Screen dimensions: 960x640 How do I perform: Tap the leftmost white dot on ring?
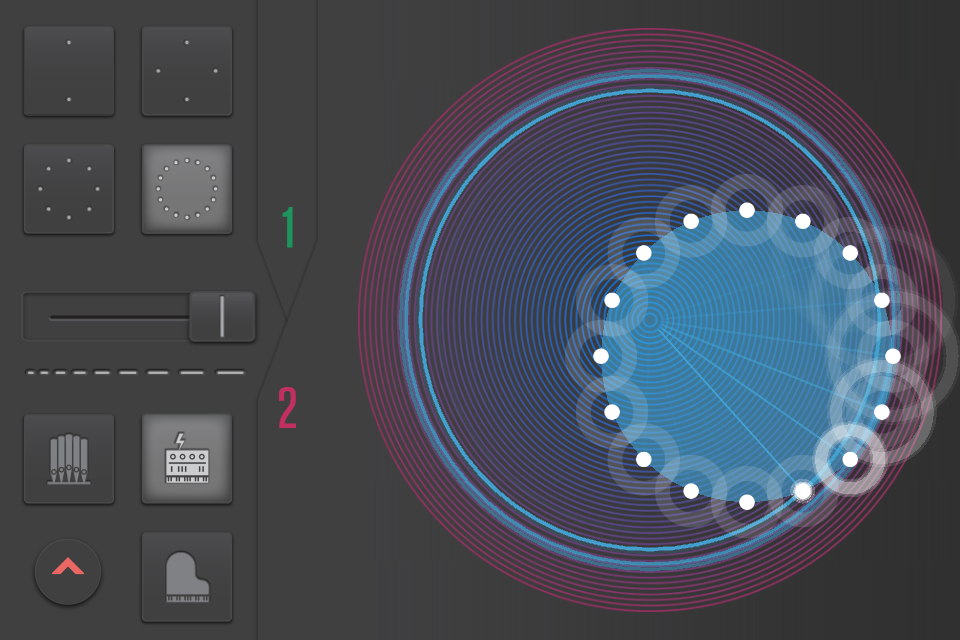pyautogui.click(x=601, y=356)
